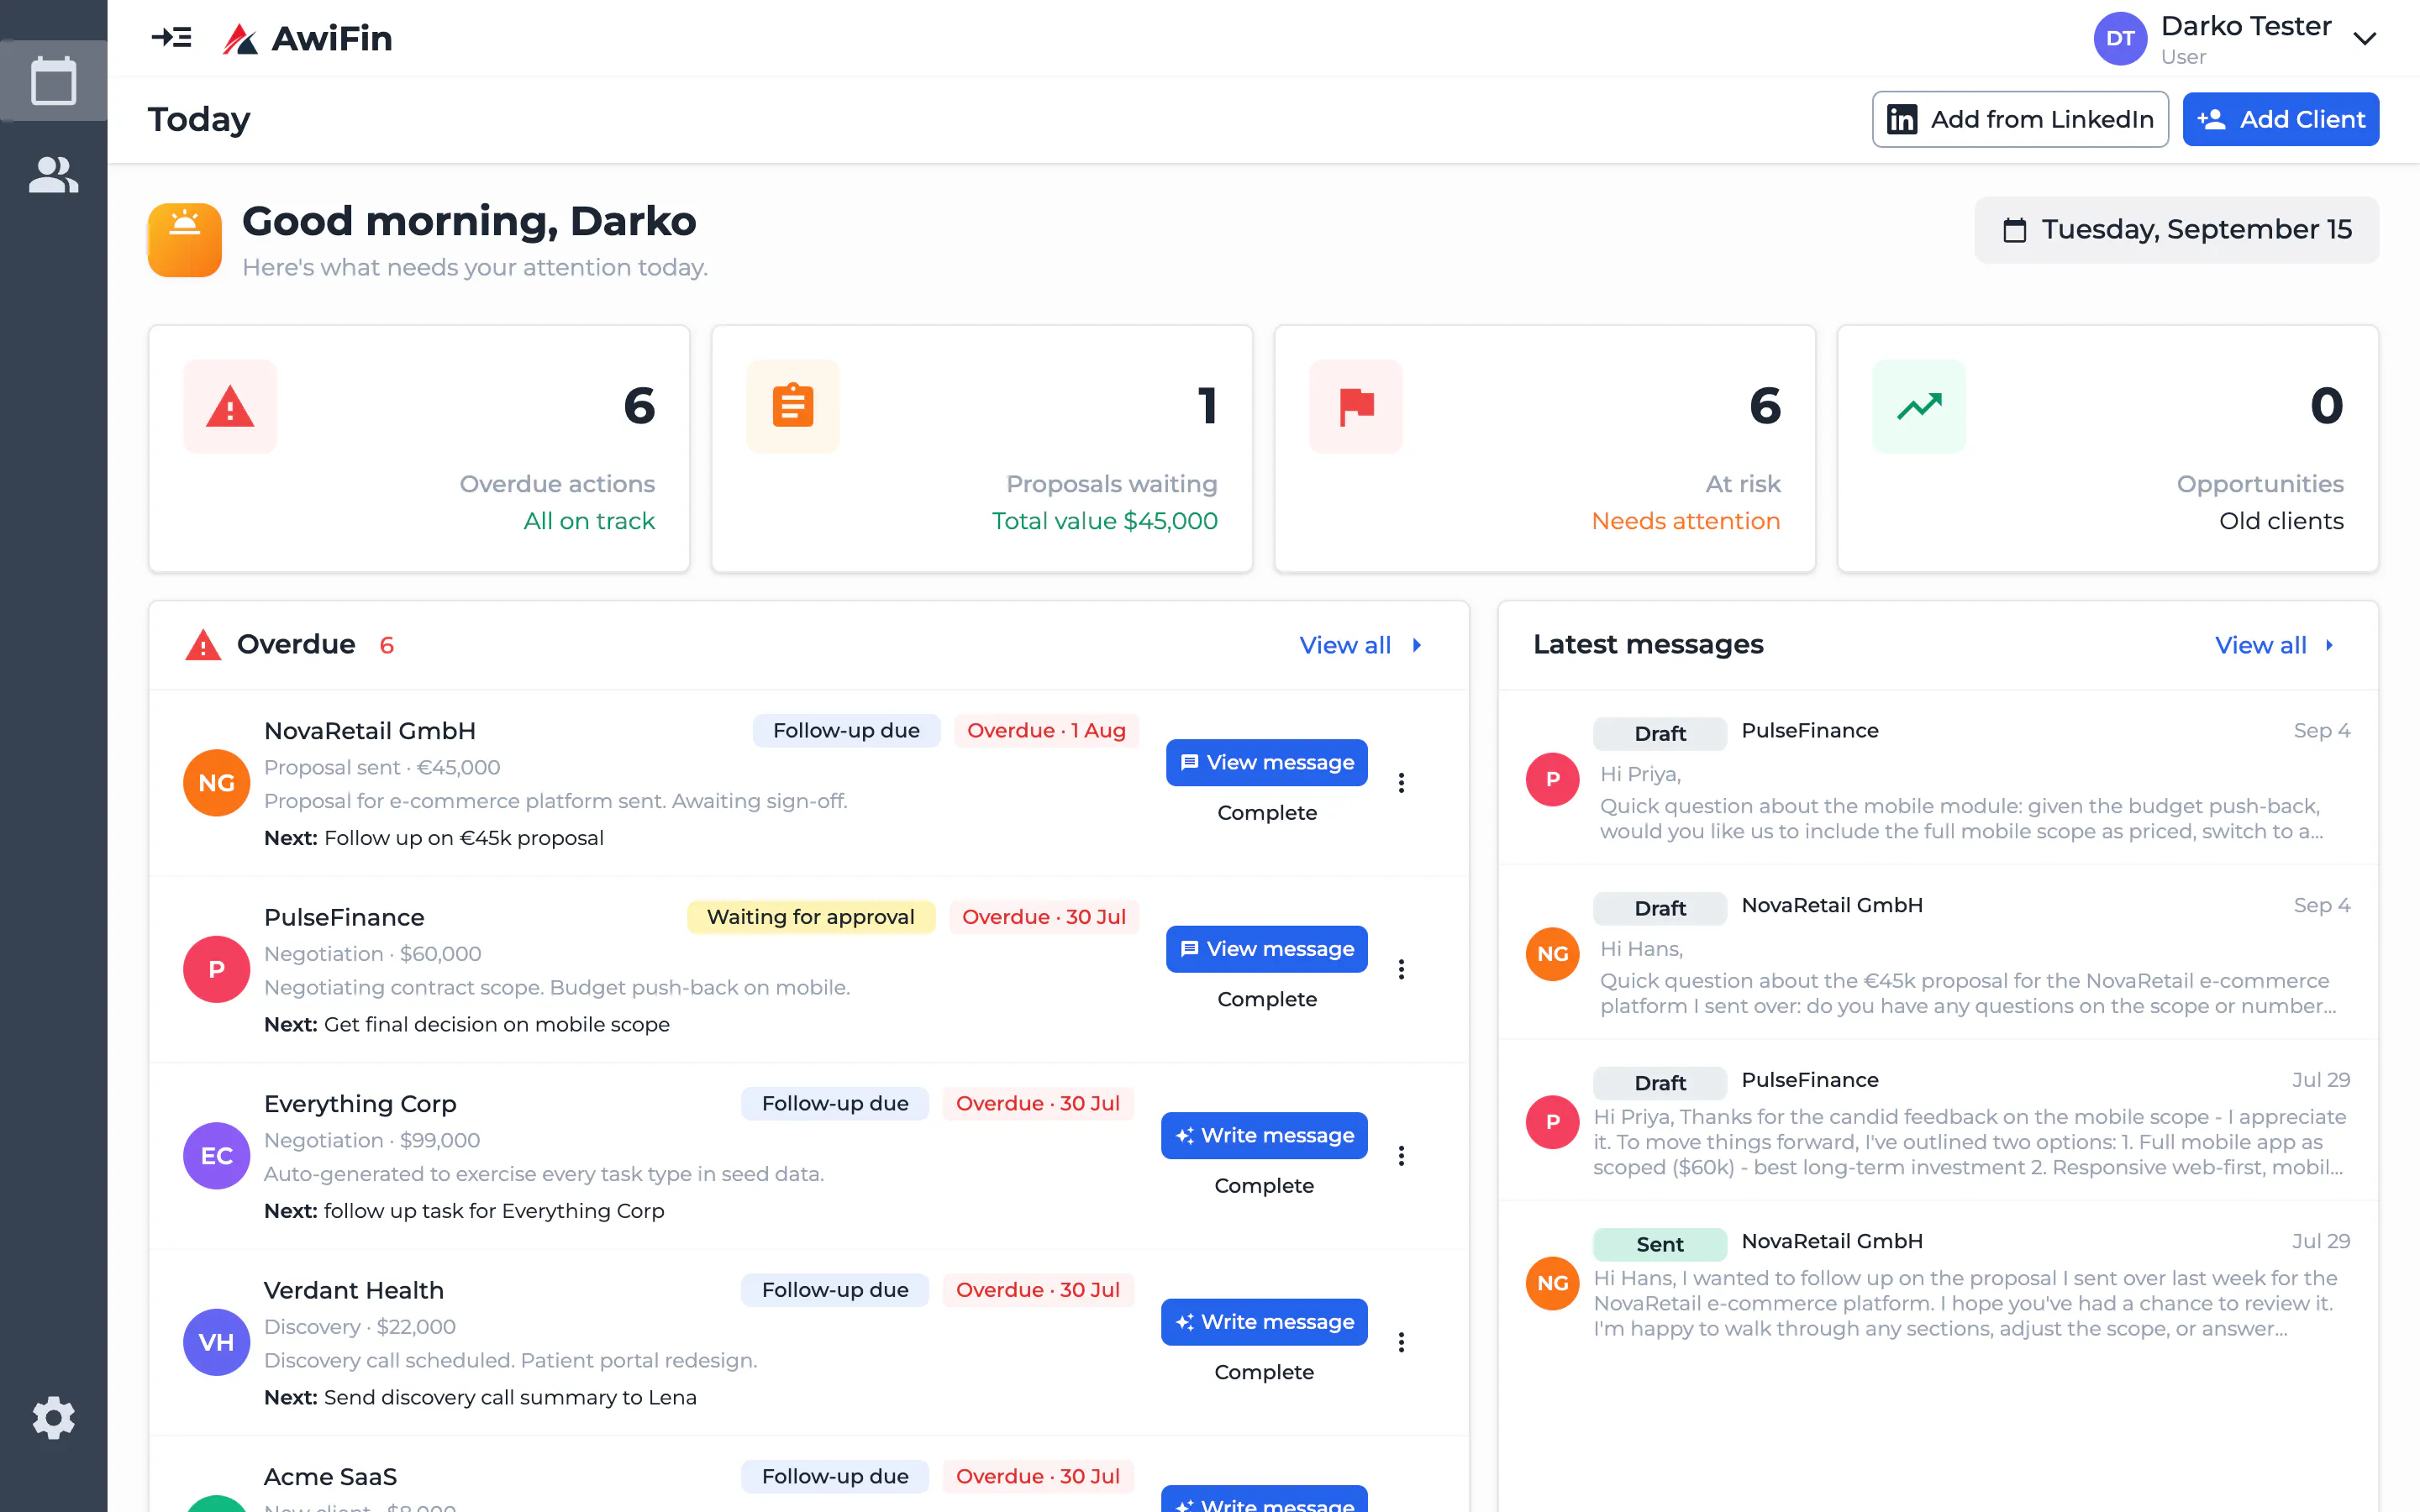Screen dimensions: 2420x1512
Task: Mark PulseFinance task Complete
Action: [1267, 999]
